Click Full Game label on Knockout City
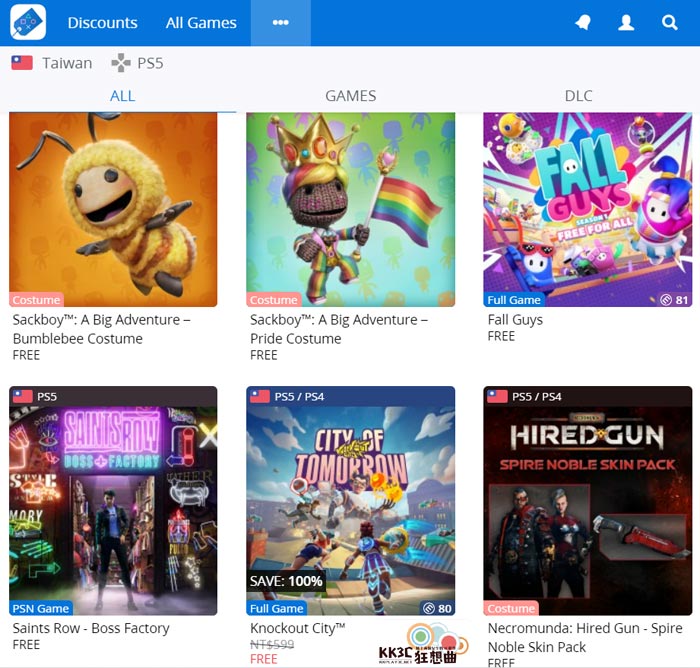The image size is (700, 668). point(276,608)
